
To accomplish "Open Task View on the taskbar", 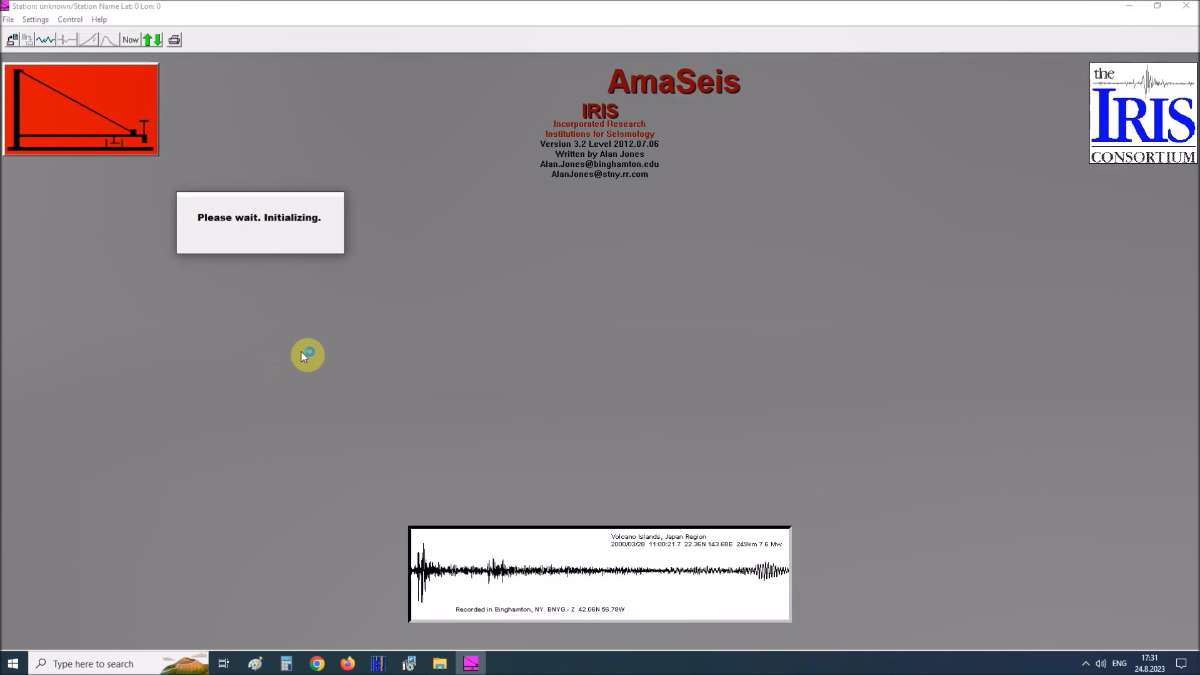I will [224, 663].
